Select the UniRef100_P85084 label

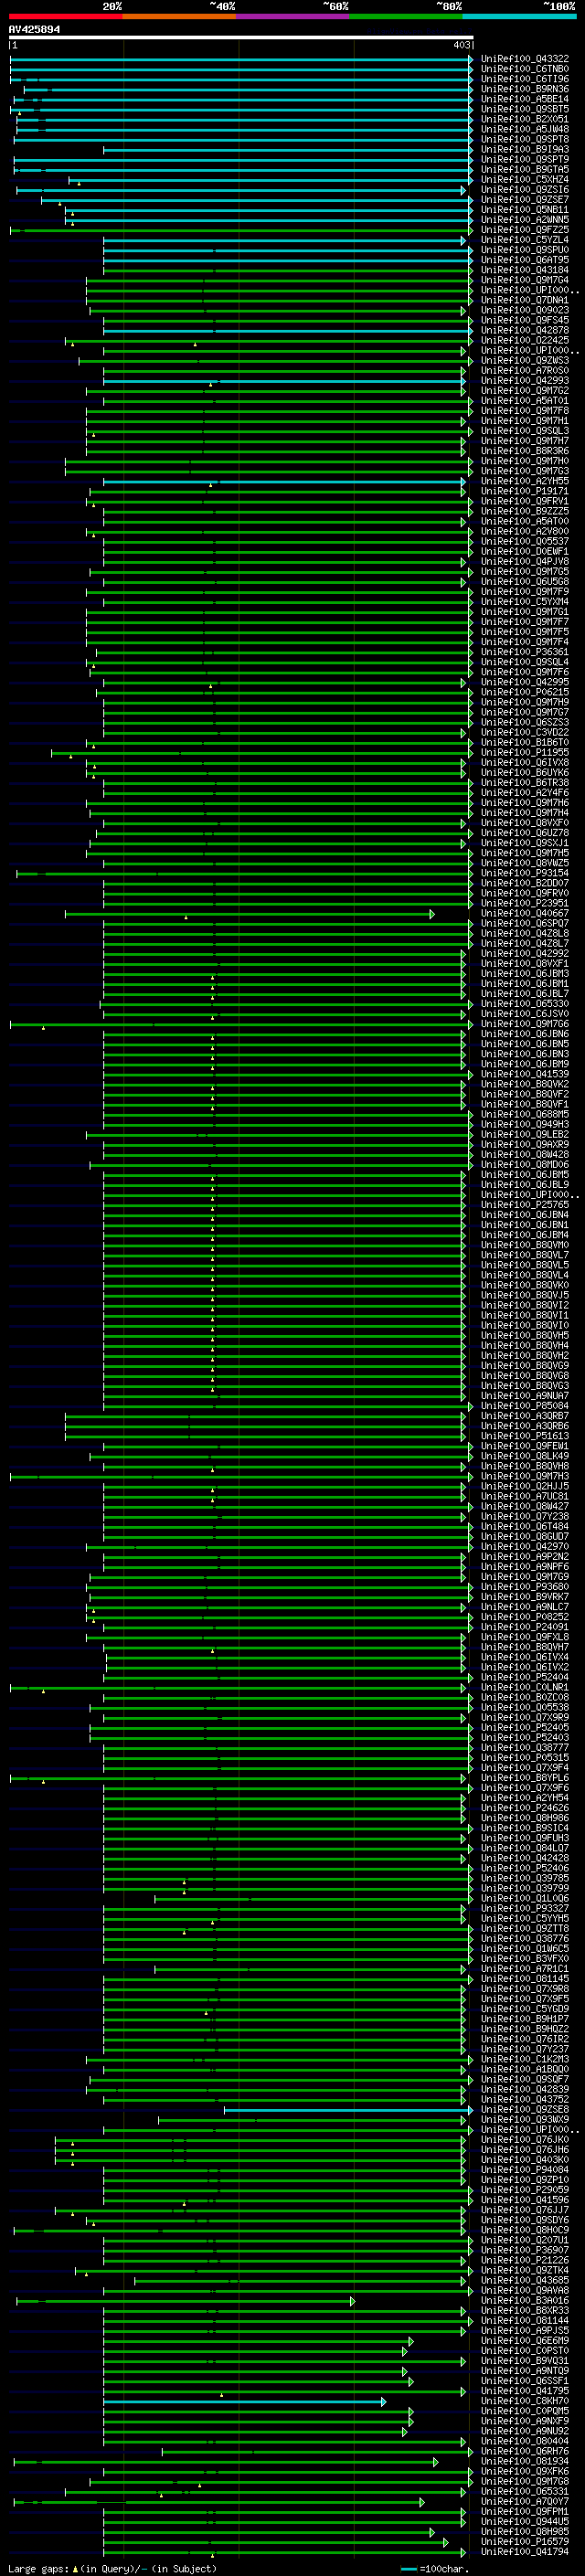(x=524, y=1406)
